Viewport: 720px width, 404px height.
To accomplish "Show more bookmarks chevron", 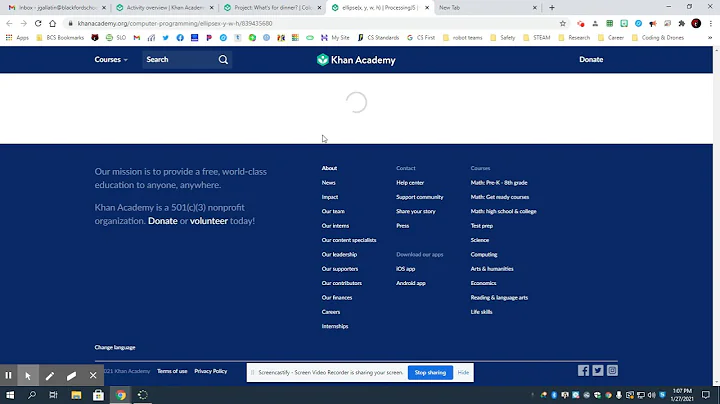I will pyautogui.click(x=710, y=38).
